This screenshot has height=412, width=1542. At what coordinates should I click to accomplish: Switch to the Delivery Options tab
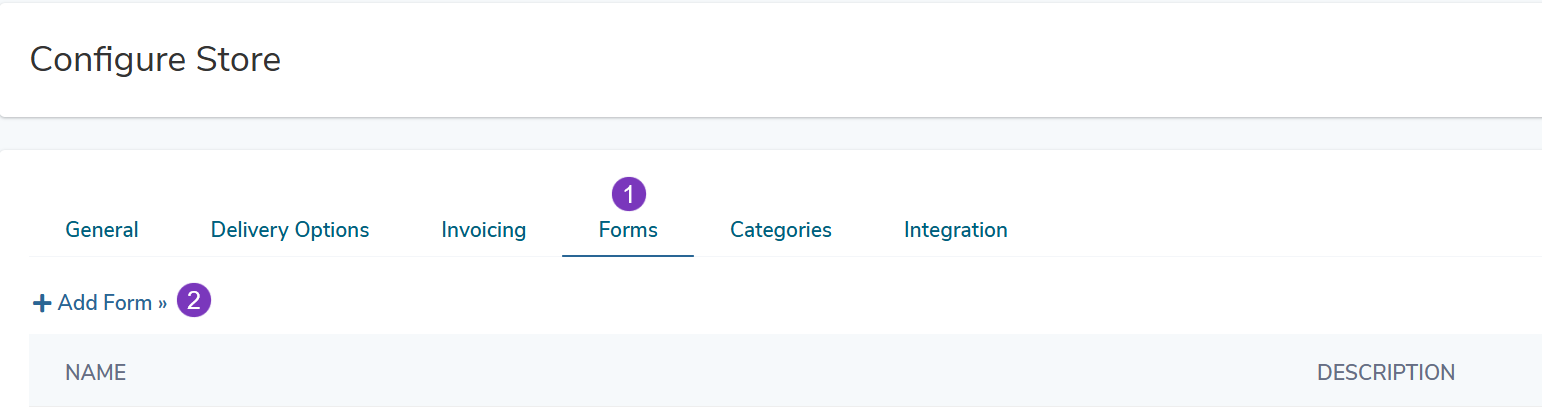coord(290,230)
